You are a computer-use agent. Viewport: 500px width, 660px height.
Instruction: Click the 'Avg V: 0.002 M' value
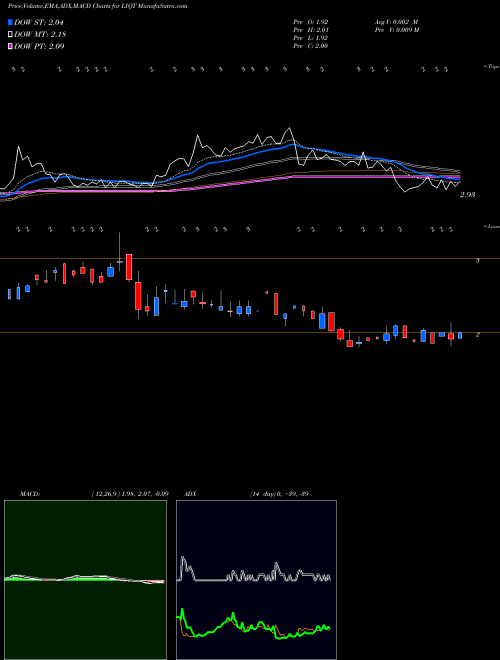click(396, 21)
